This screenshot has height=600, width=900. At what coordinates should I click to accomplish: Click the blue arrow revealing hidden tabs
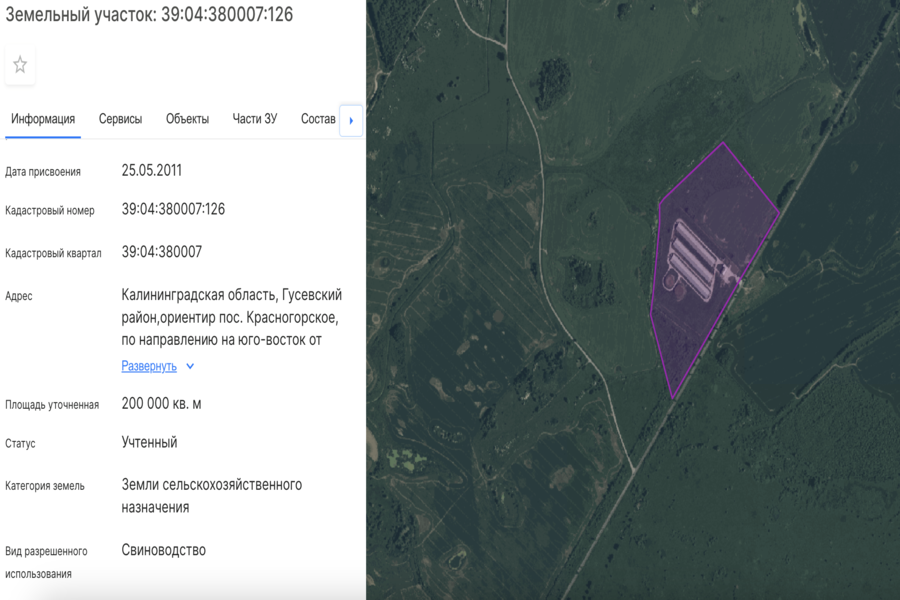coord(351,119)
